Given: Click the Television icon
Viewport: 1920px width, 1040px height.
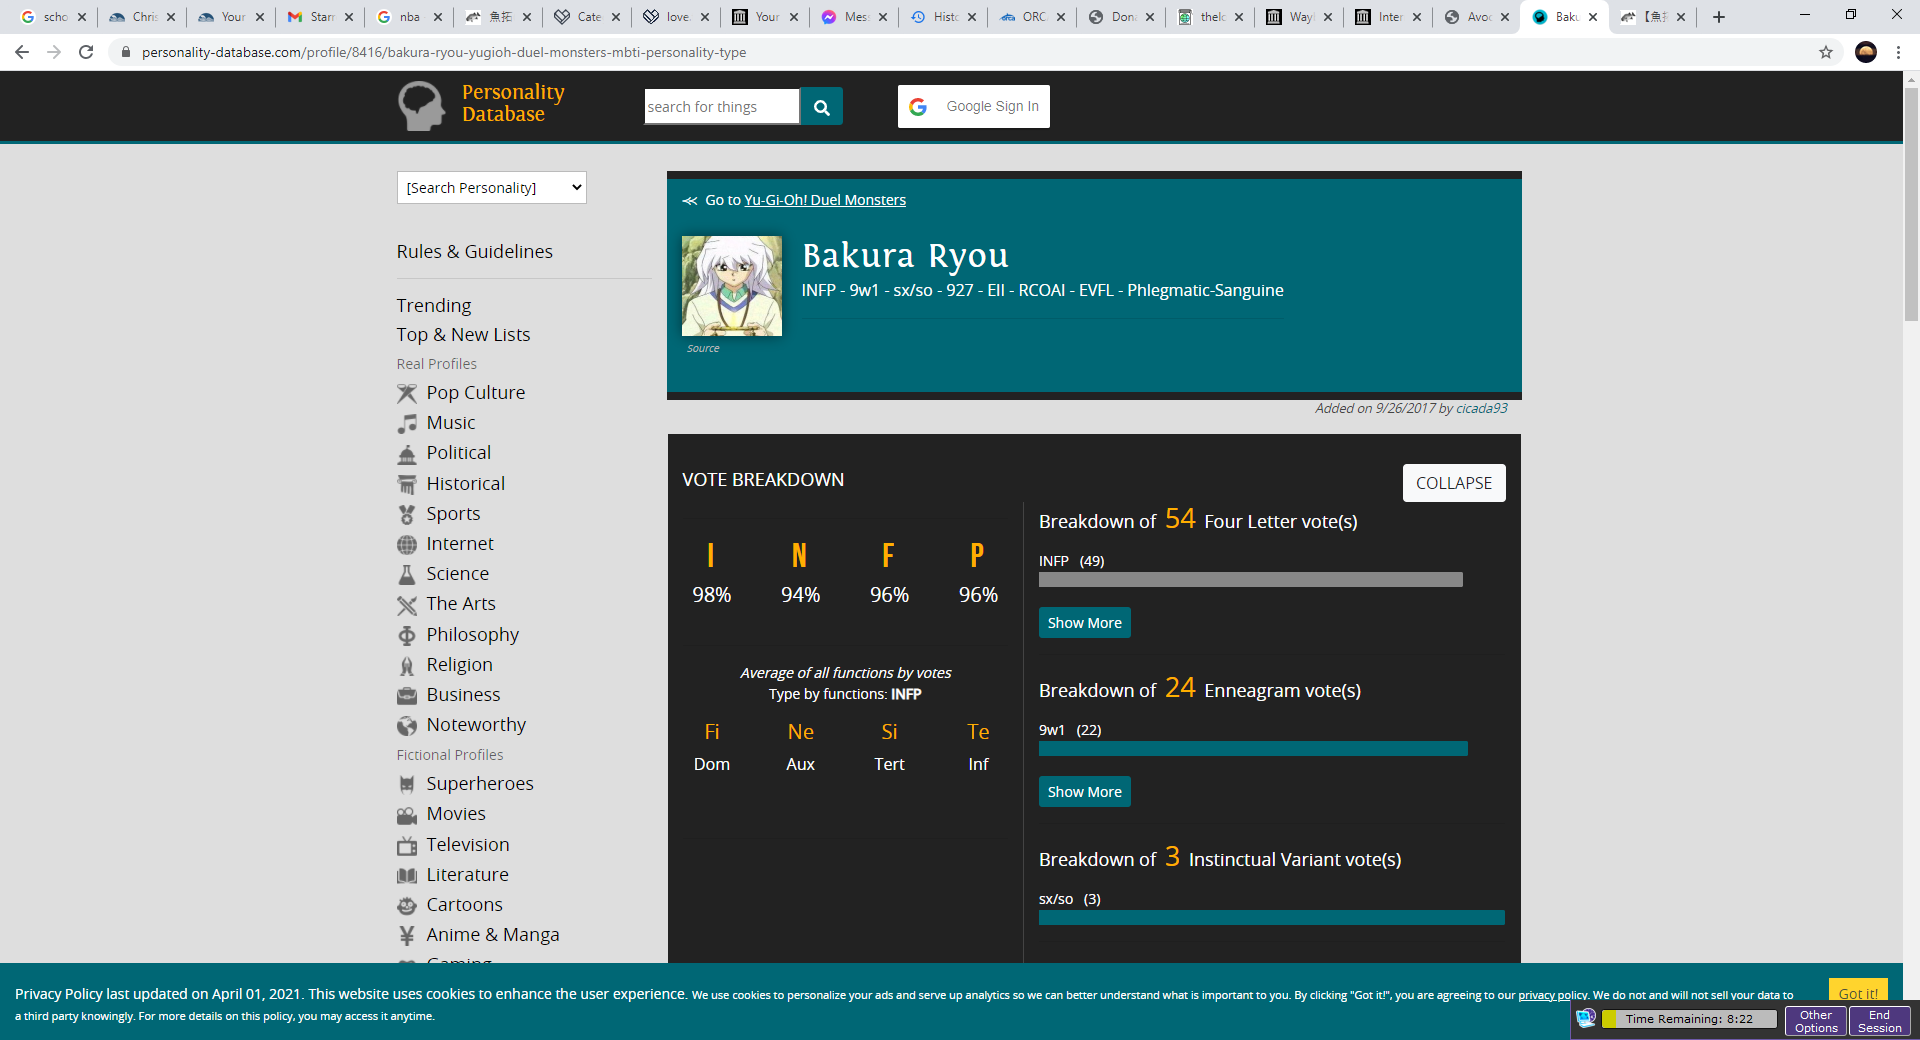Looking at the screenshot, I should 407,846.
